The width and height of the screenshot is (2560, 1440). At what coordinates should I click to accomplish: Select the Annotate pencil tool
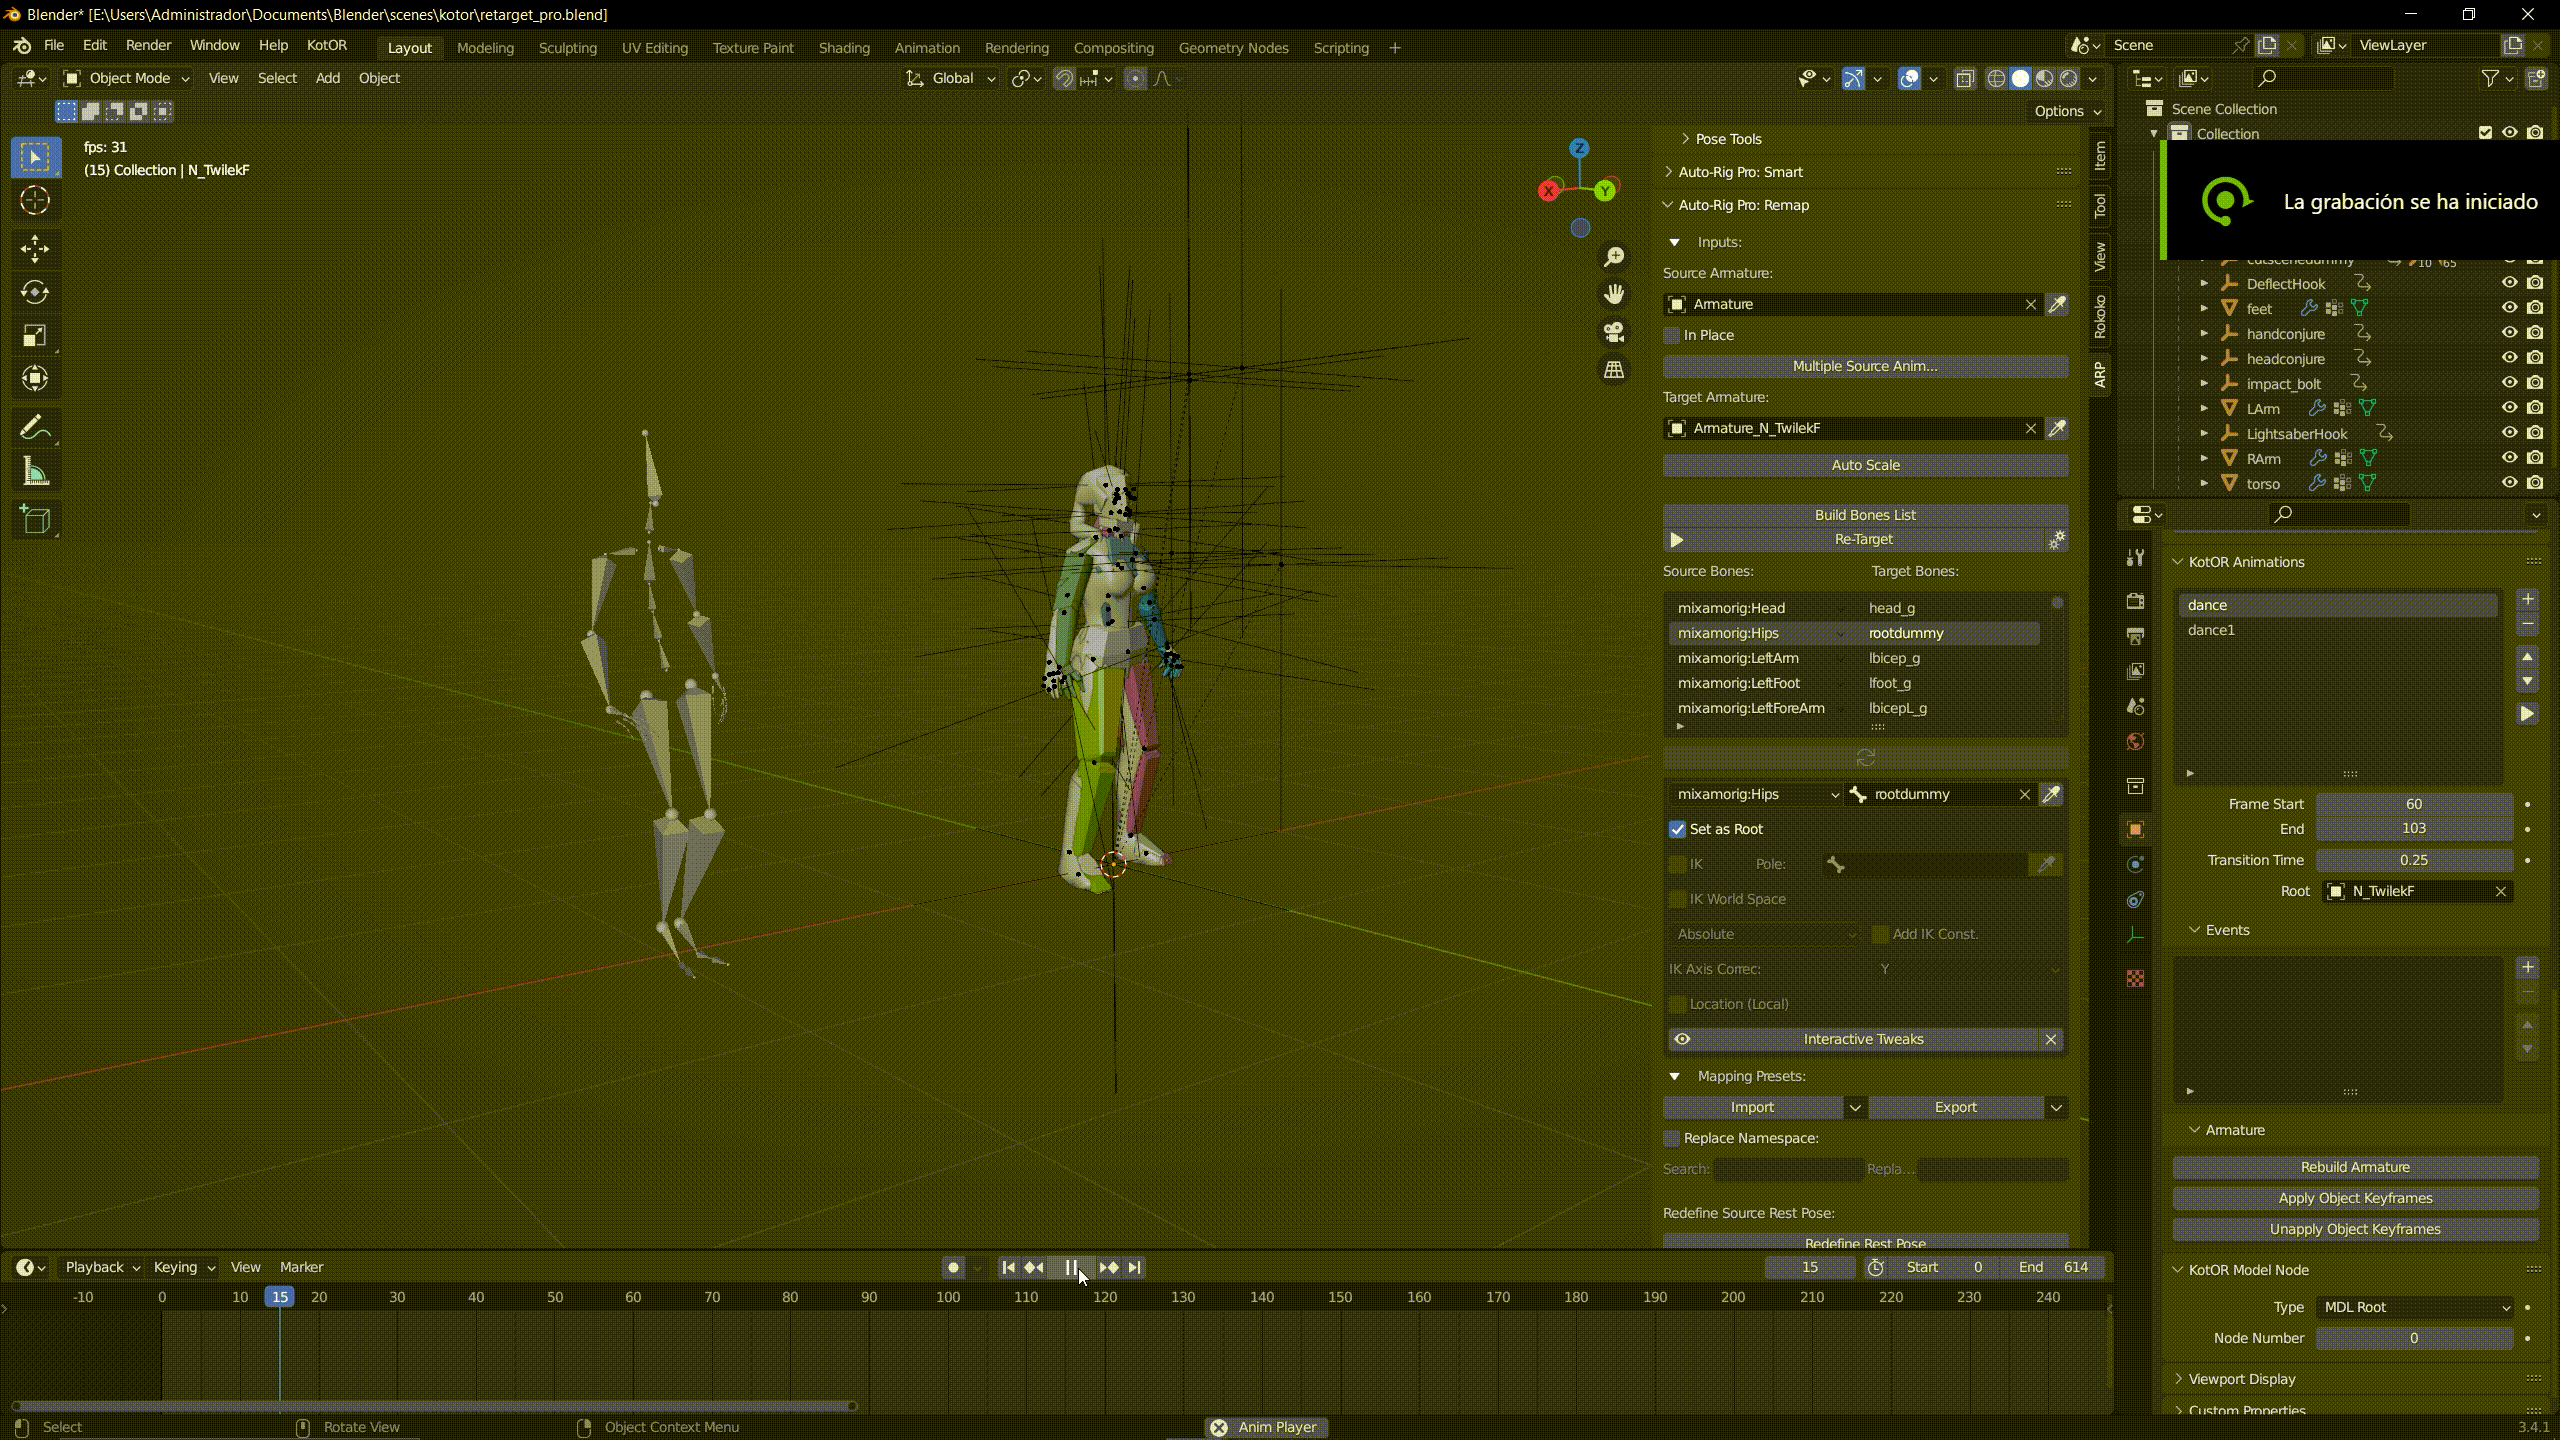pyautogui.click(x=35, y=429)
